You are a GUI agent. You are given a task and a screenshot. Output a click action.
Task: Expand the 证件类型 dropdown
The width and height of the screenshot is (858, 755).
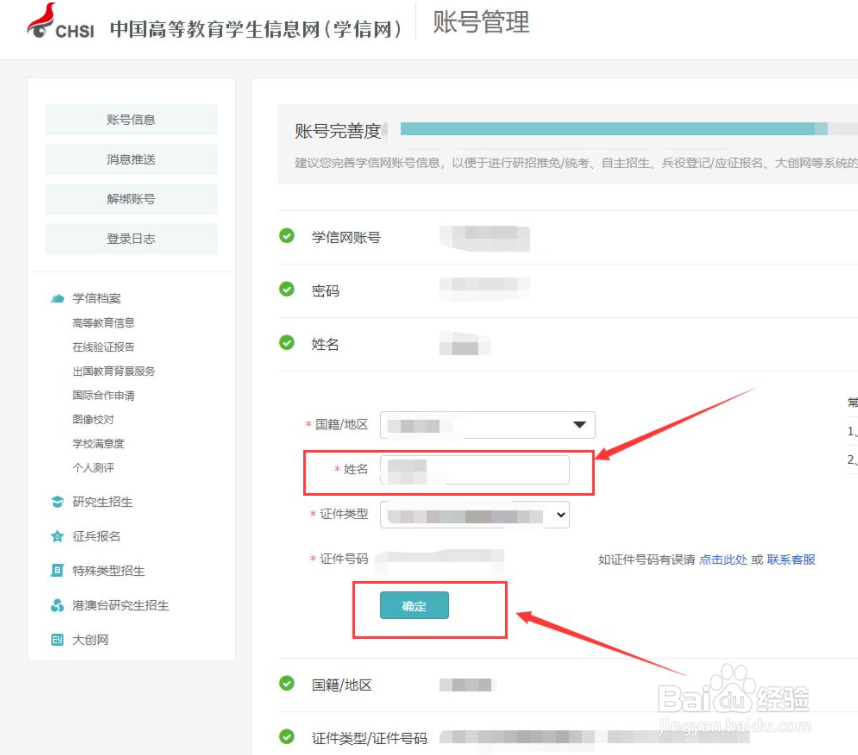coord(475,515)
